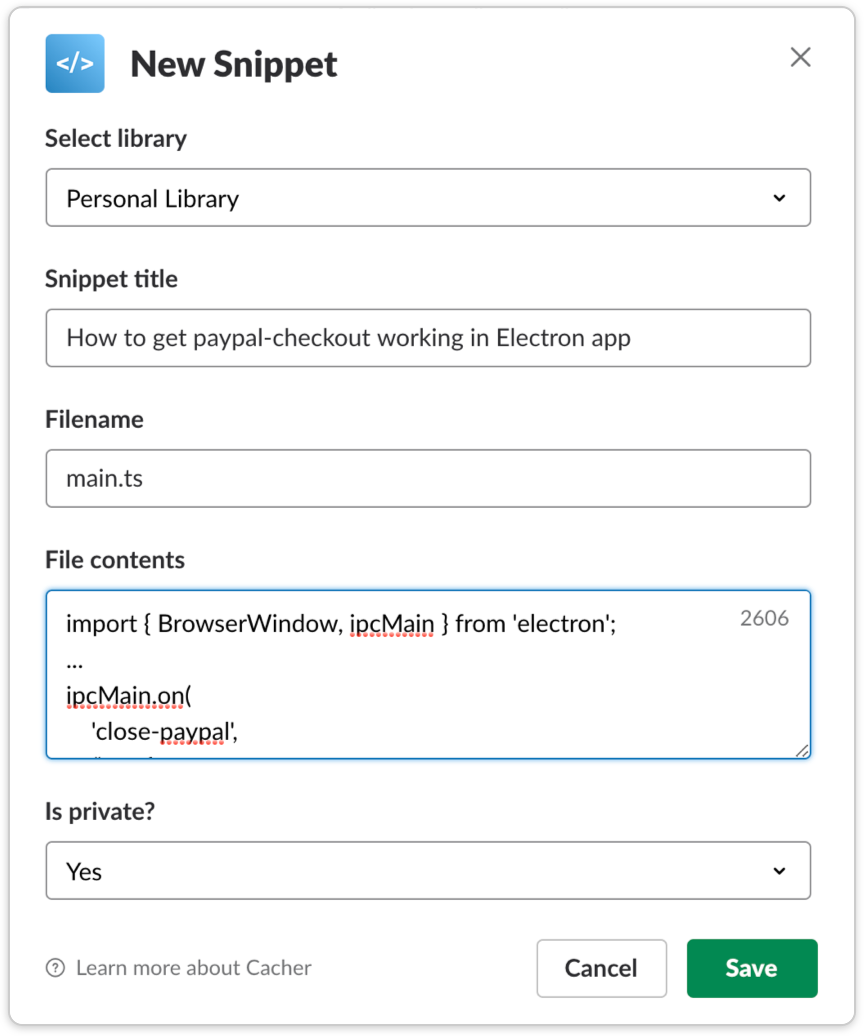The width and height of the screenshot is (864, 1036).
Task: Click the Is private? label
Action: tap(100, 811)
